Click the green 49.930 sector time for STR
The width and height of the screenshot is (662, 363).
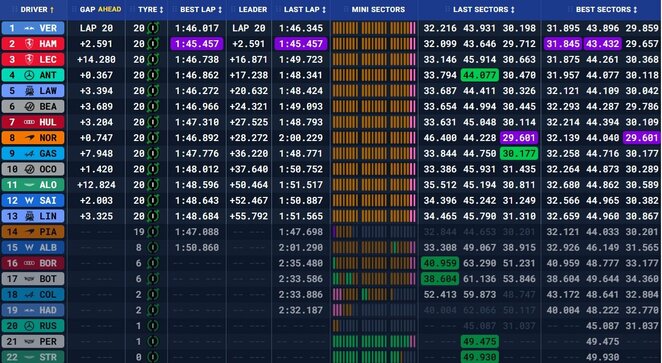coord(480,357)
